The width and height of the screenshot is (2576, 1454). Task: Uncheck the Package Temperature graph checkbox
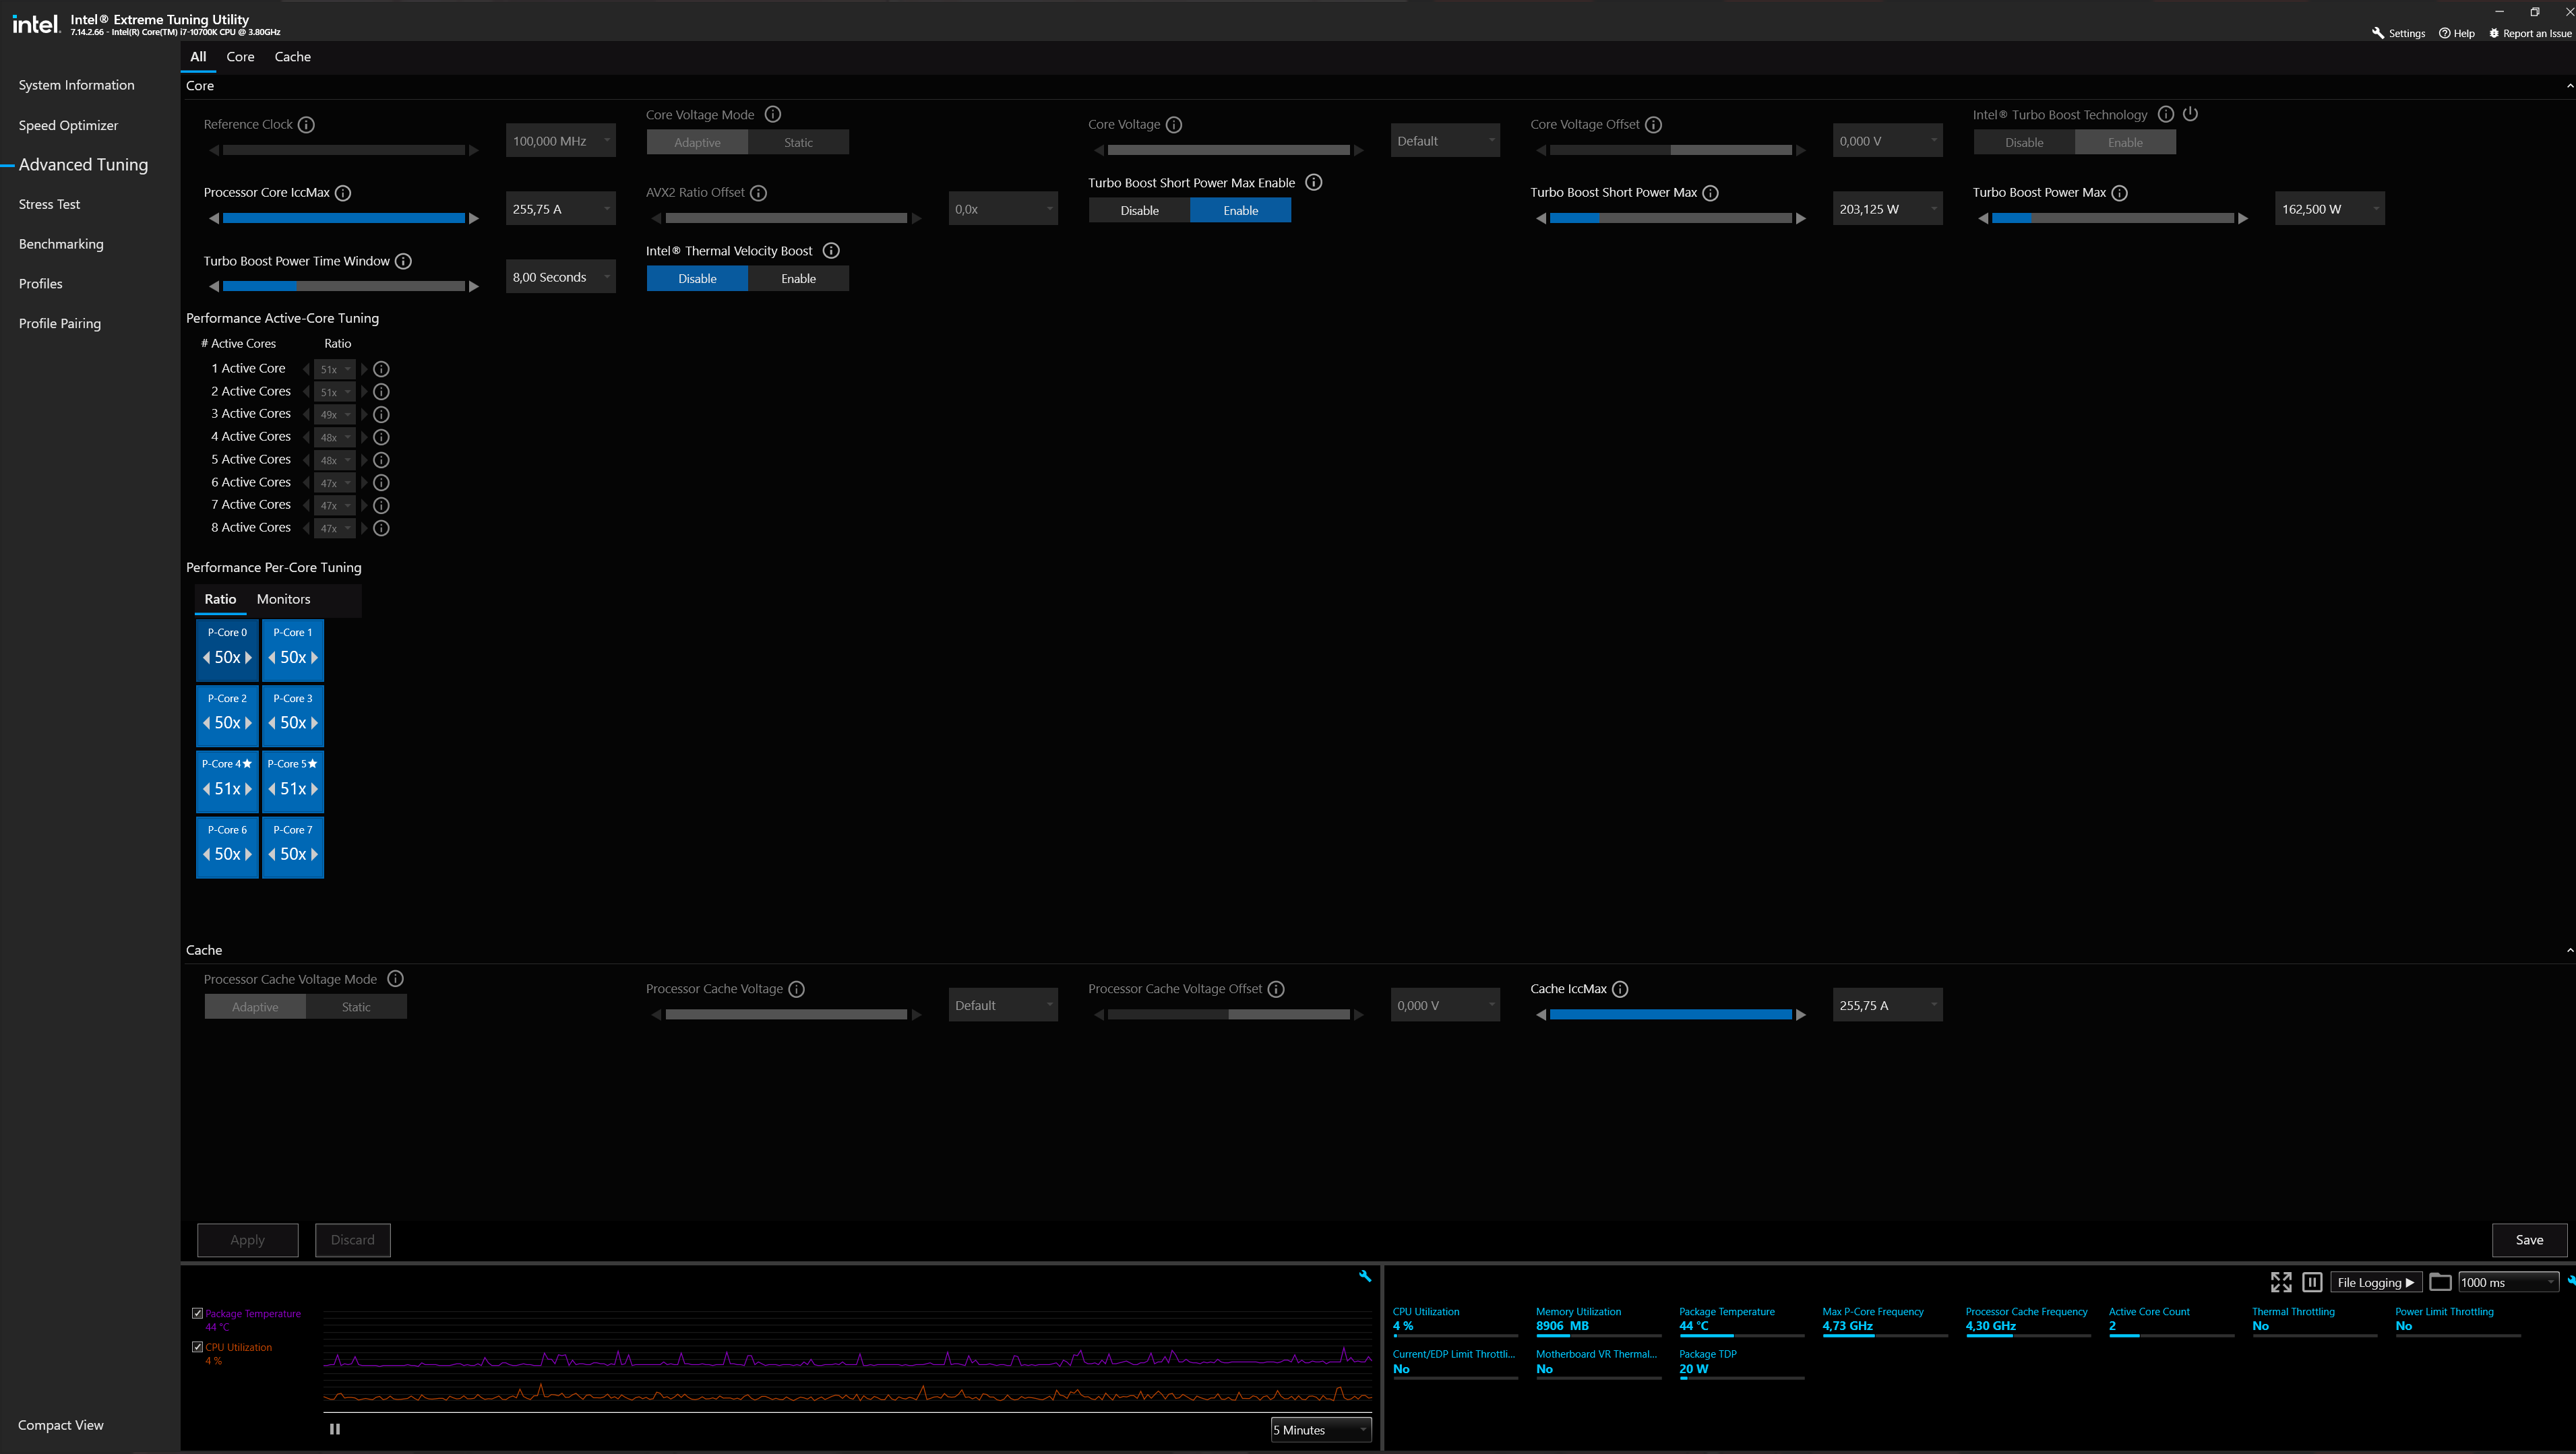point(197,1314)
